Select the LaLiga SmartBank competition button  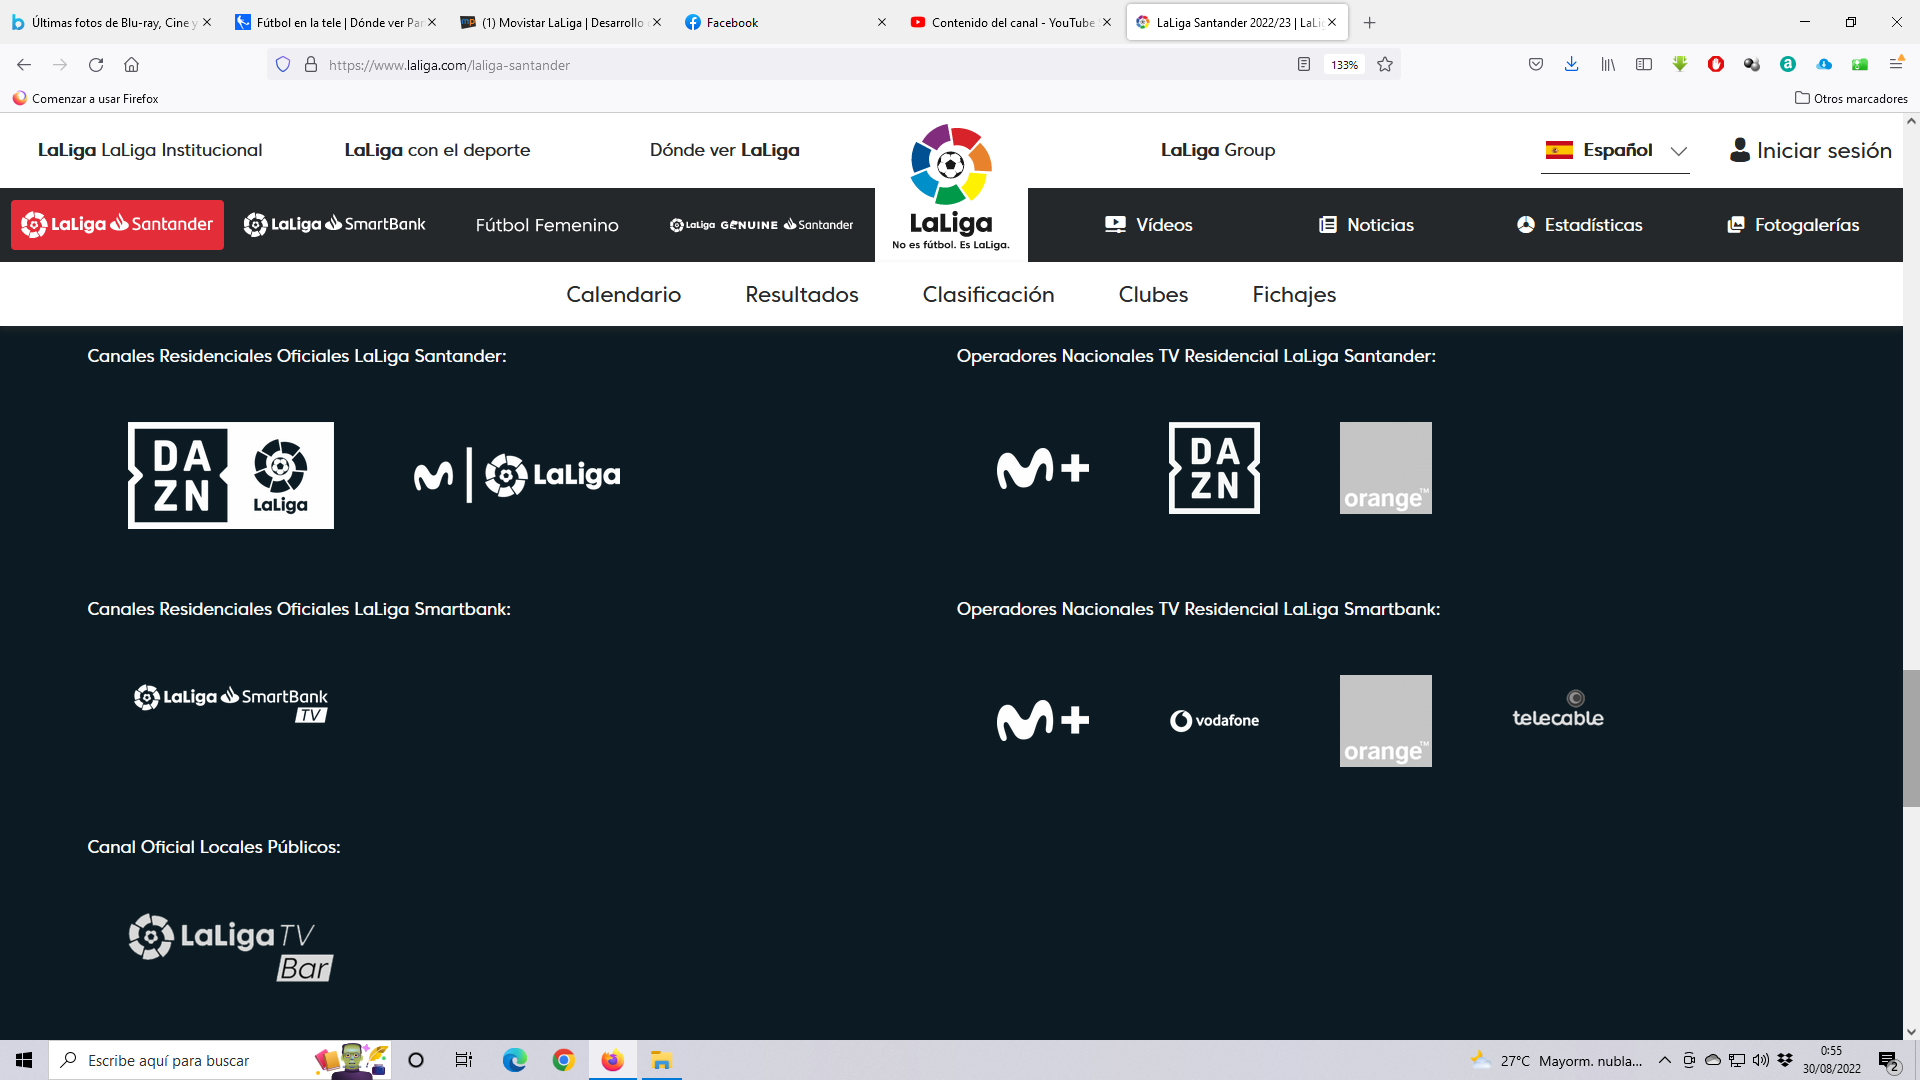coord(335,225)
